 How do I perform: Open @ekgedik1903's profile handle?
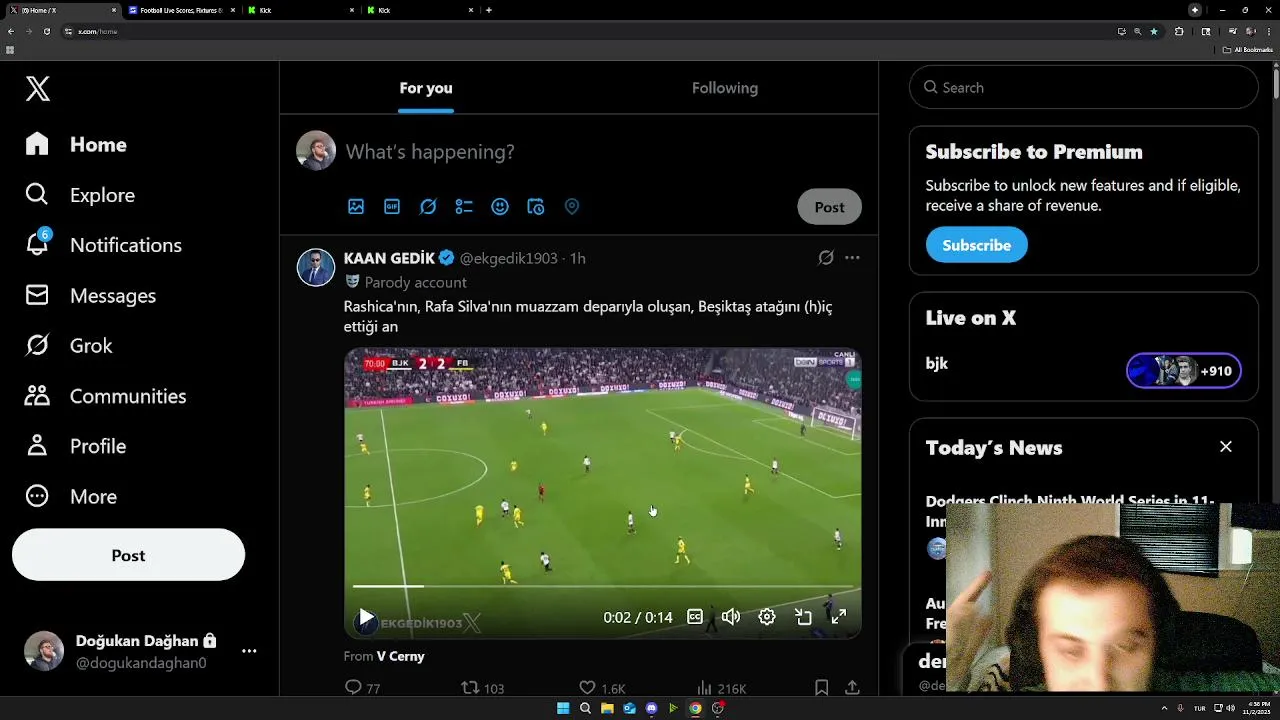click(508, 258)
